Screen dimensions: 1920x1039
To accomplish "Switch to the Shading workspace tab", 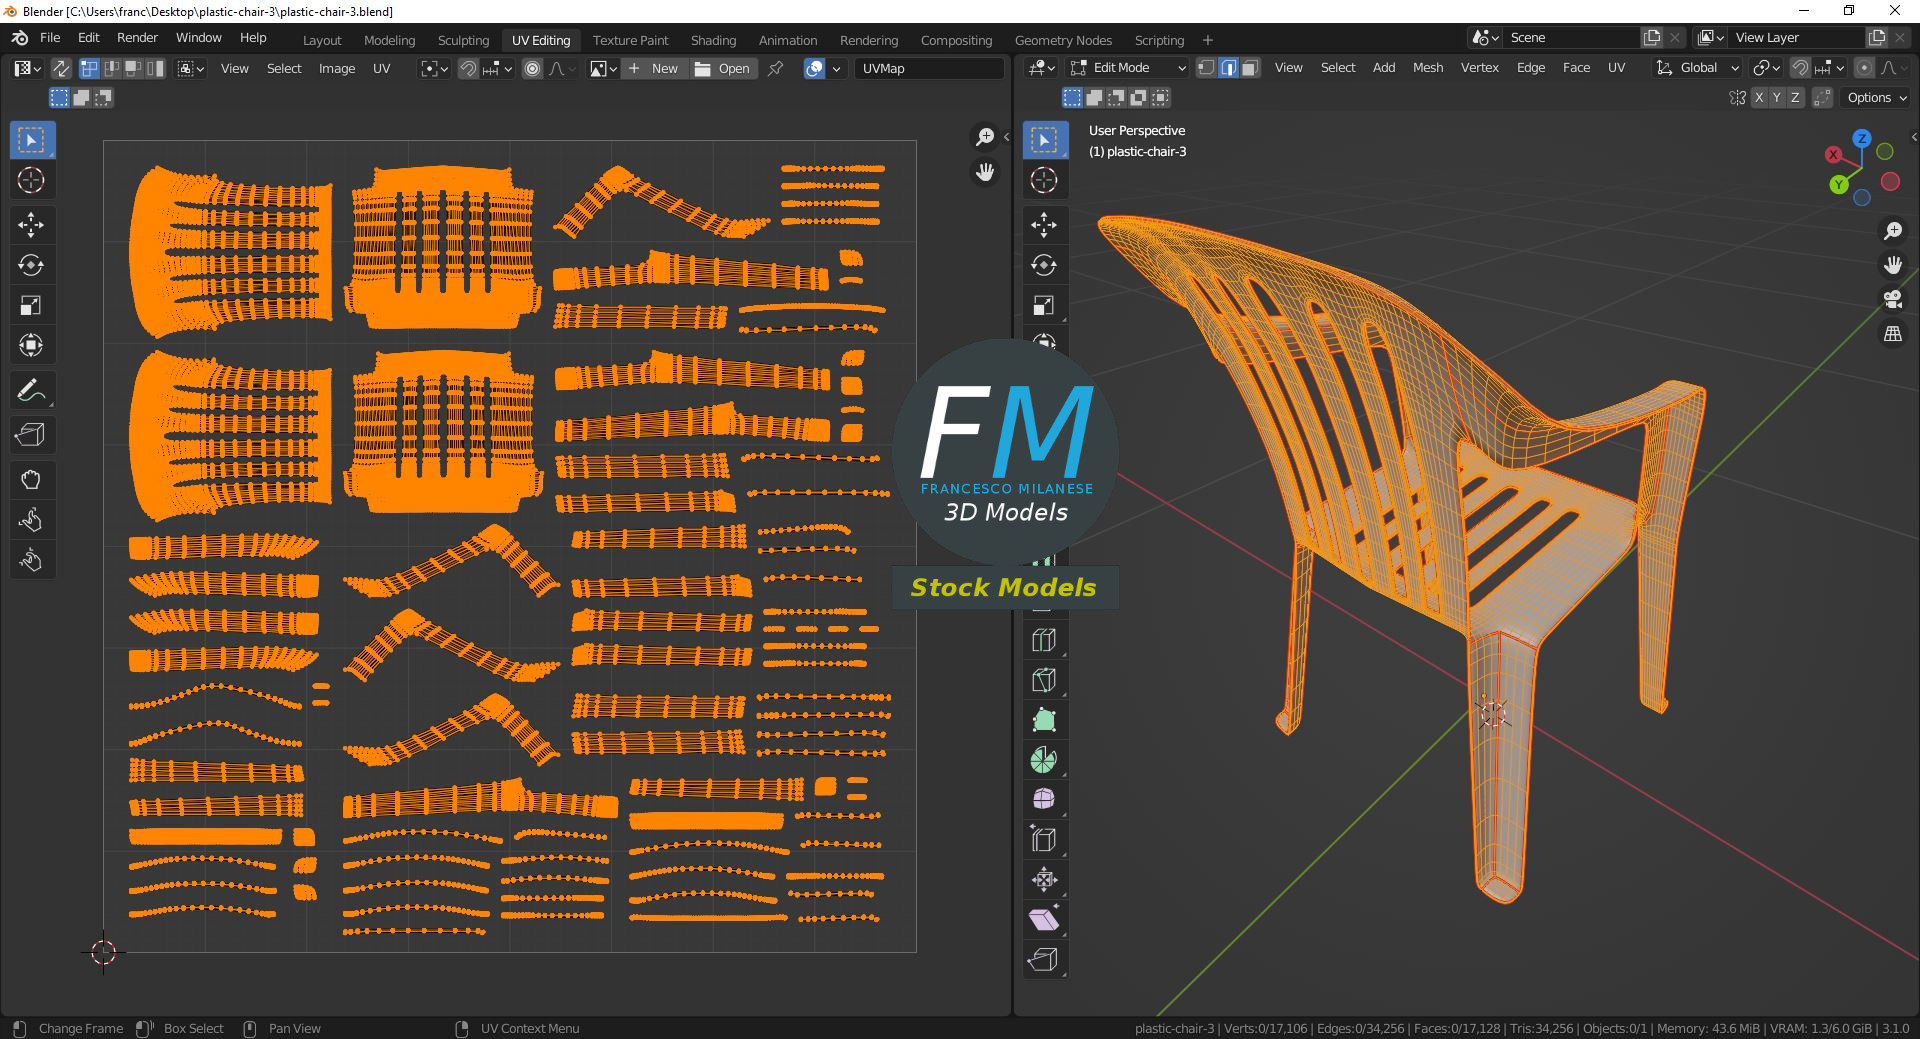I will click(x=713, y=40).
